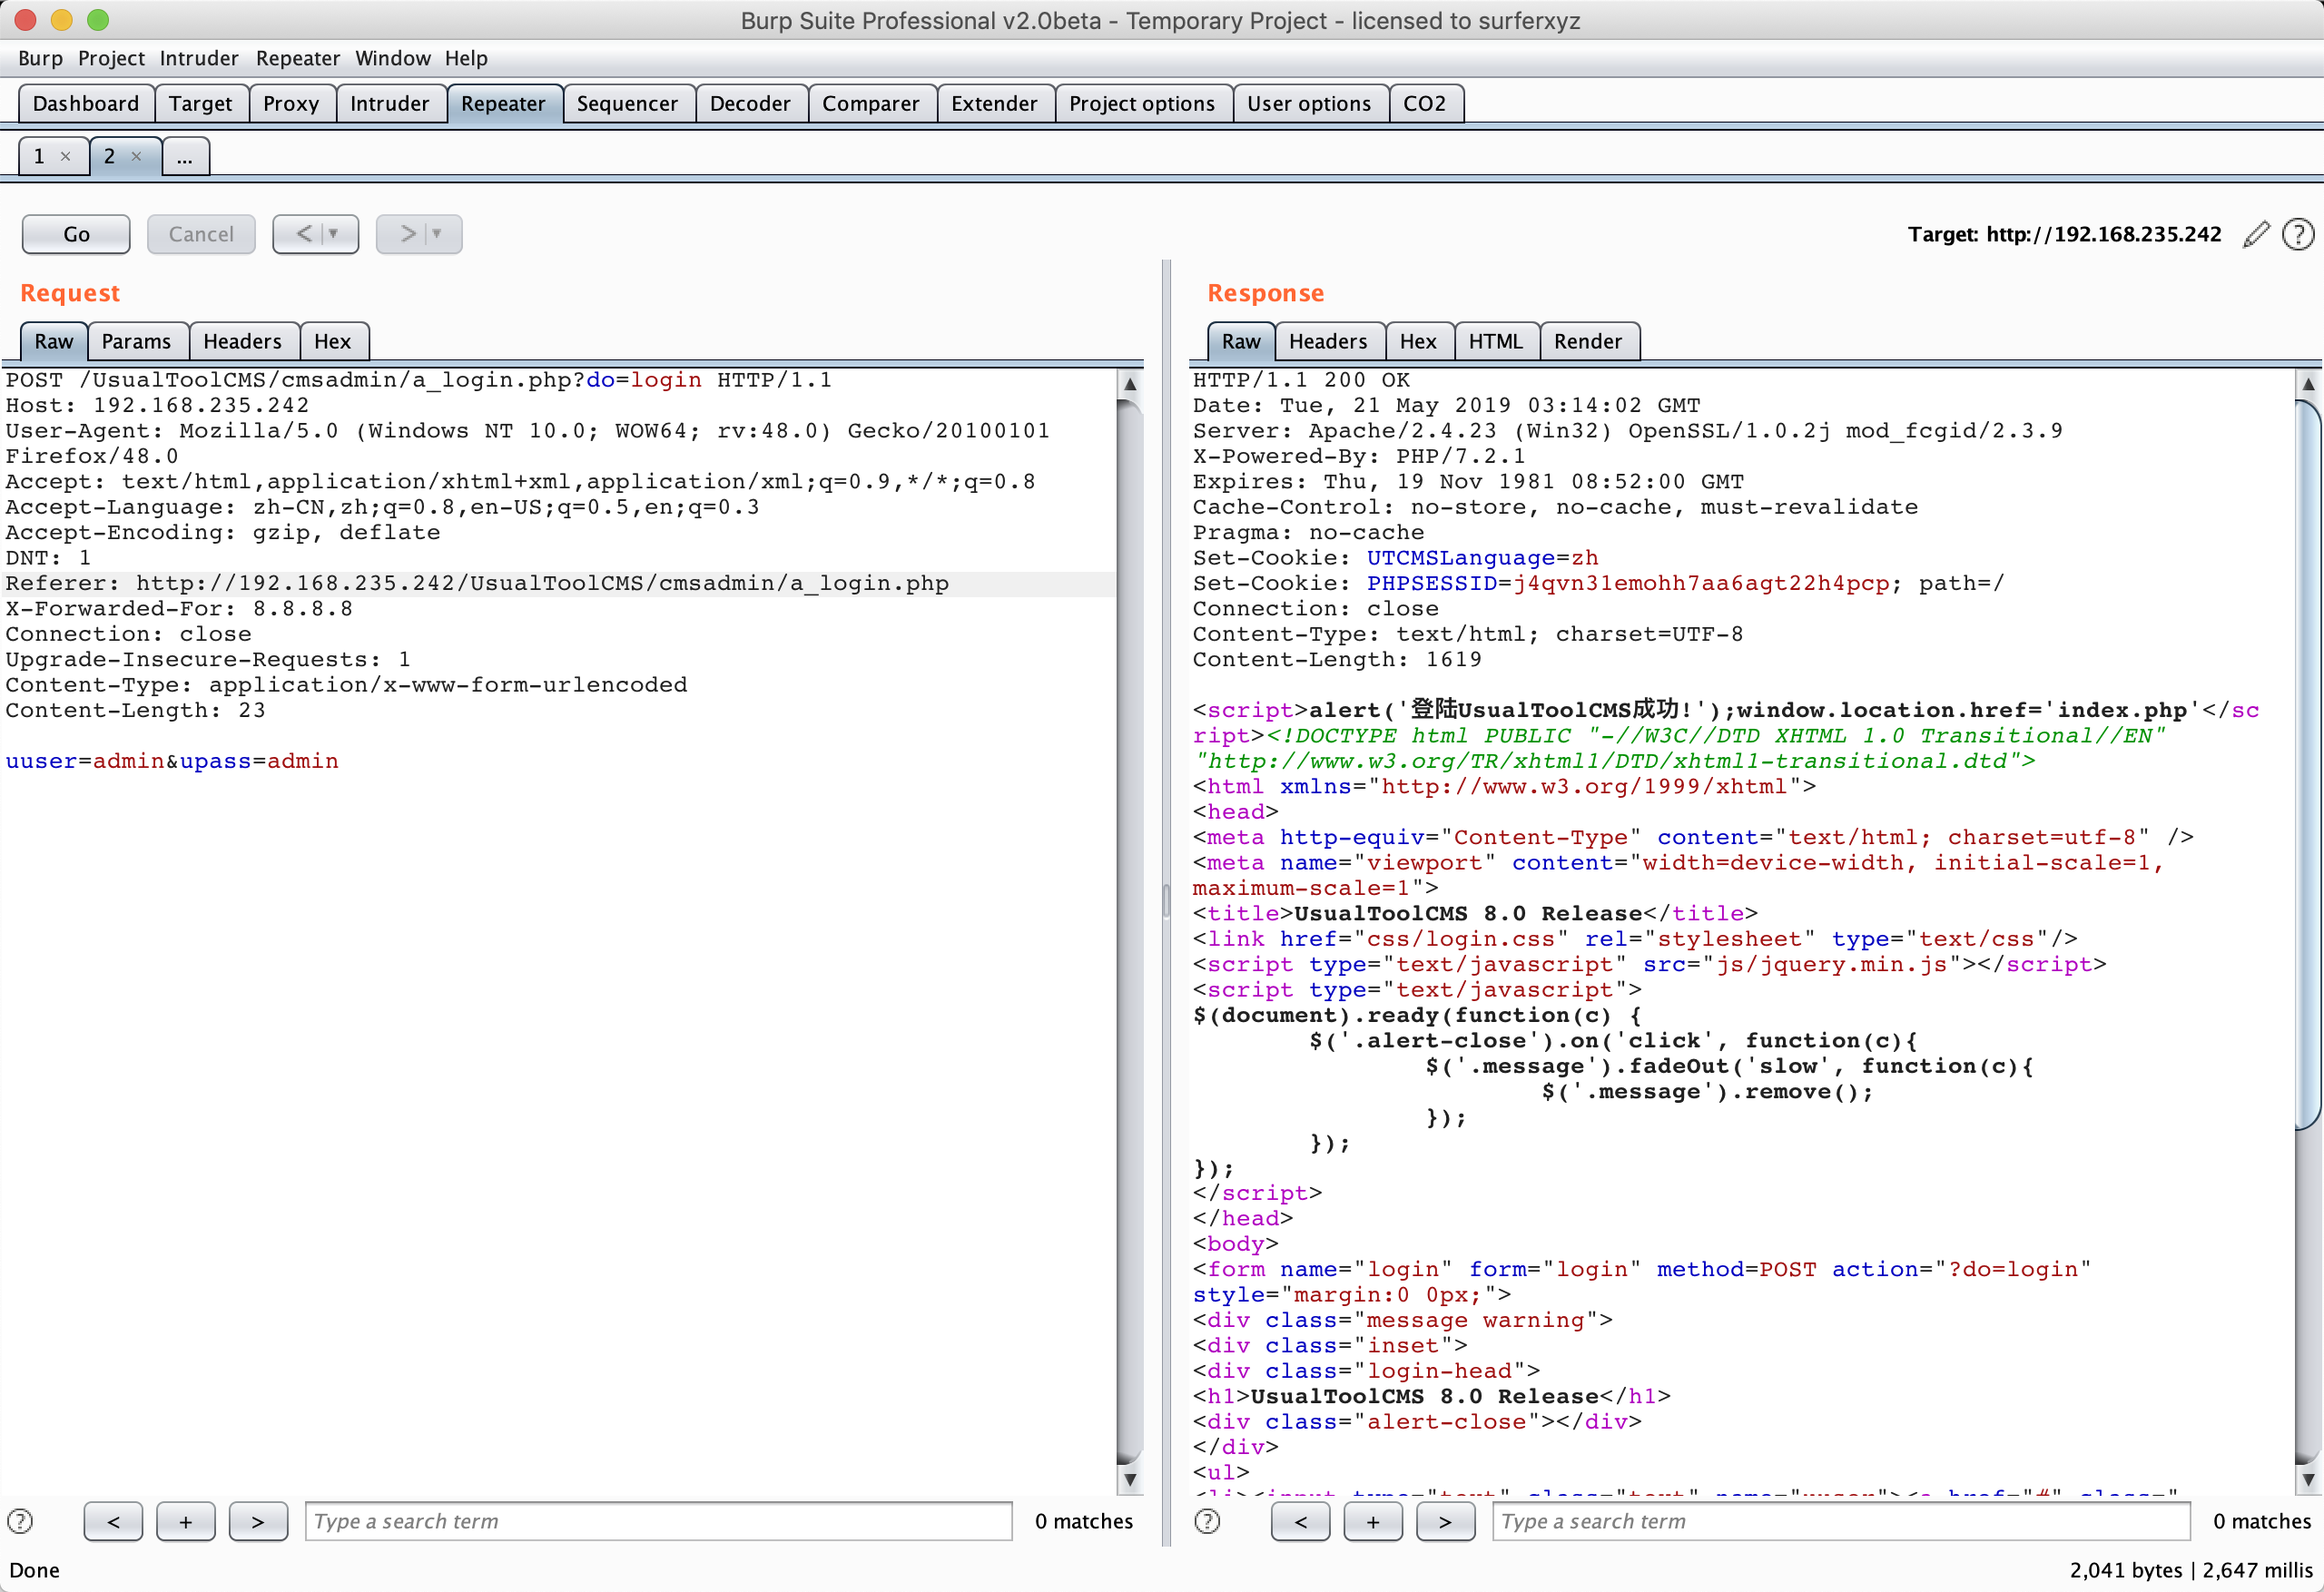Click the PHPSESSID Set-Cookie response line

[x=1598, y=583]
